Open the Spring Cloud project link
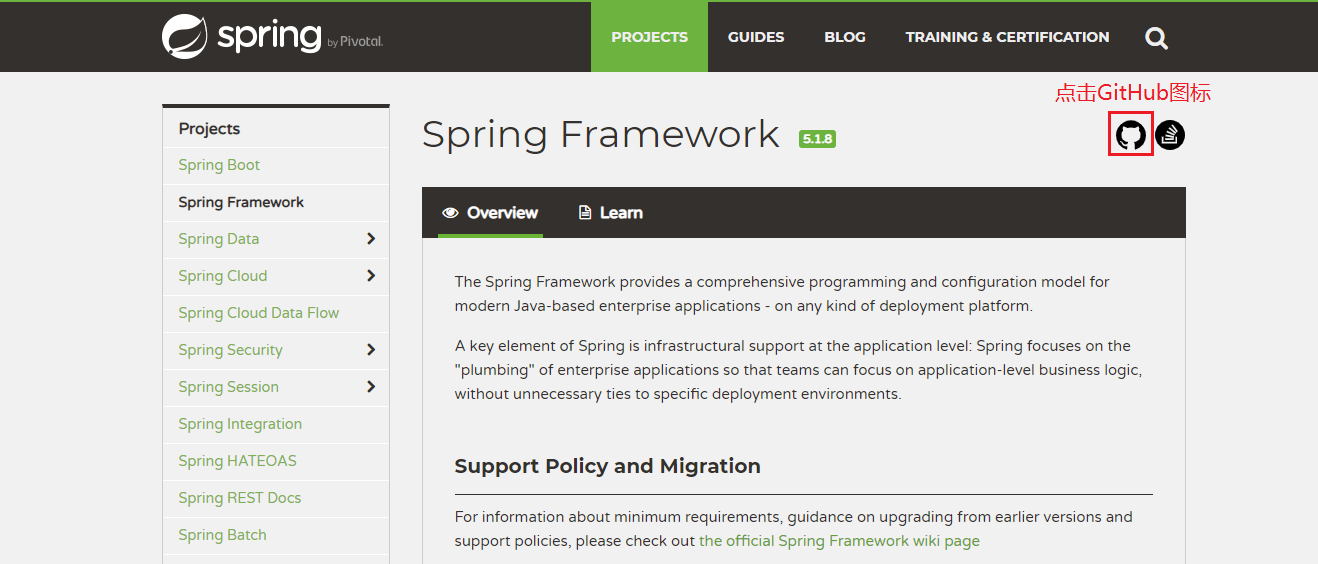 [223, 276]
